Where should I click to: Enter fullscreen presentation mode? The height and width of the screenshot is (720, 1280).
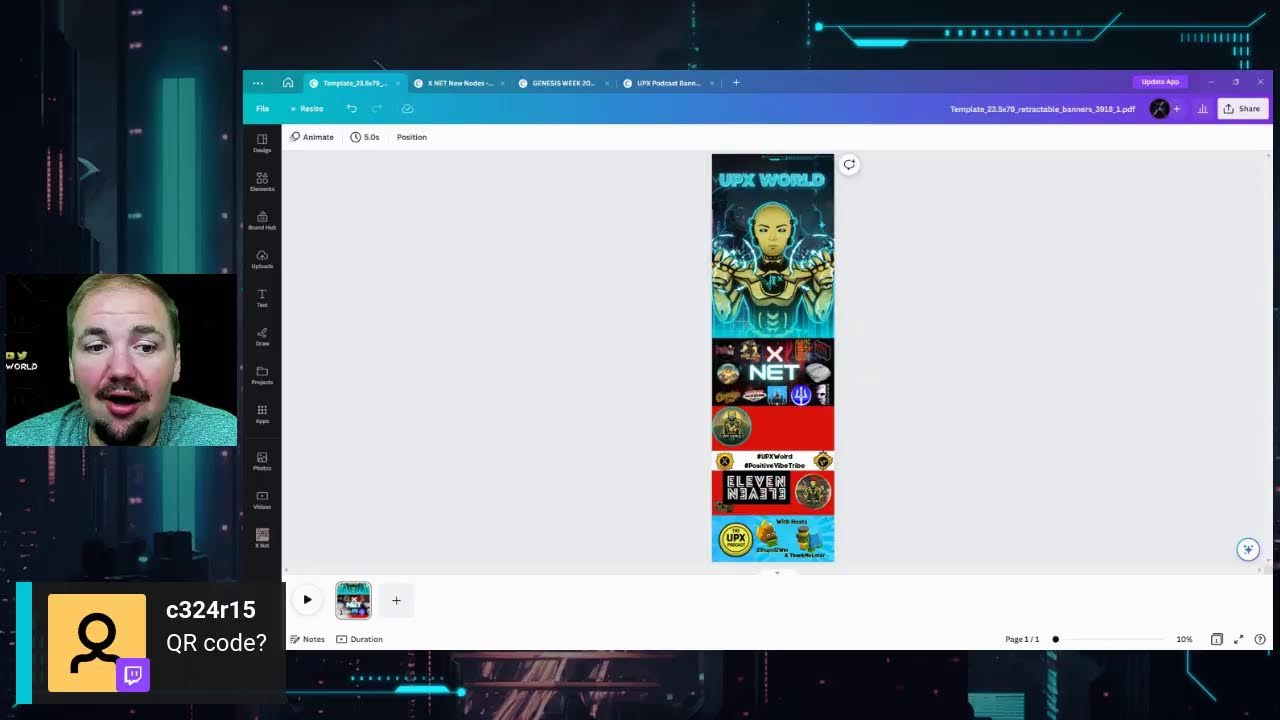[x=1238, y=639]
